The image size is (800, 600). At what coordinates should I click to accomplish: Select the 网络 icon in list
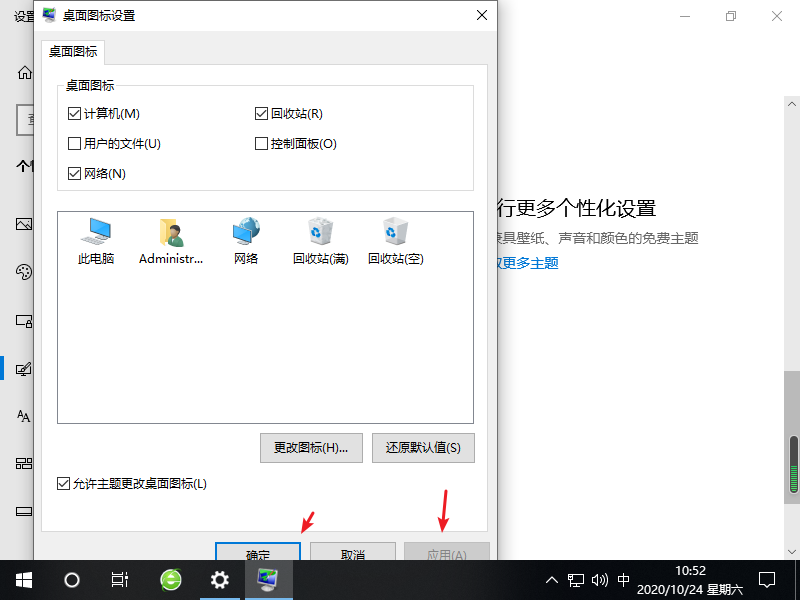pos(246,241)
